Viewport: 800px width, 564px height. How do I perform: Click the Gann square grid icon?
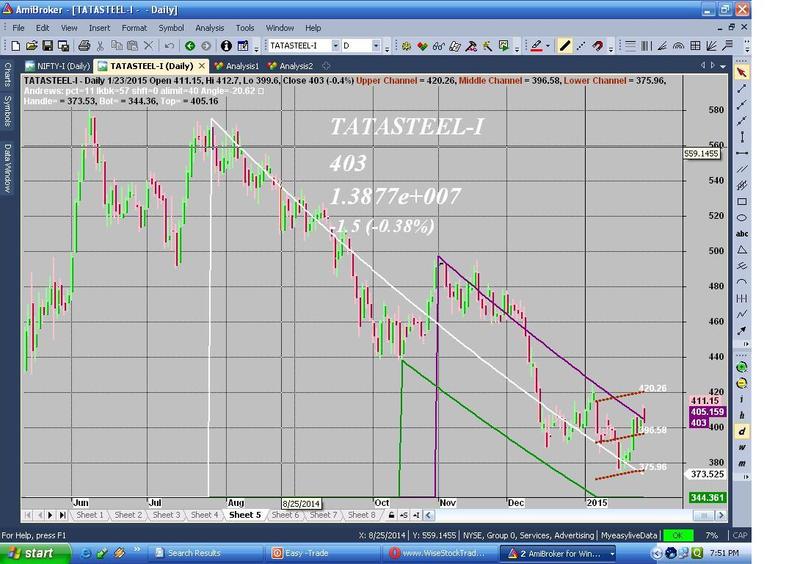(x=695, y=46)
